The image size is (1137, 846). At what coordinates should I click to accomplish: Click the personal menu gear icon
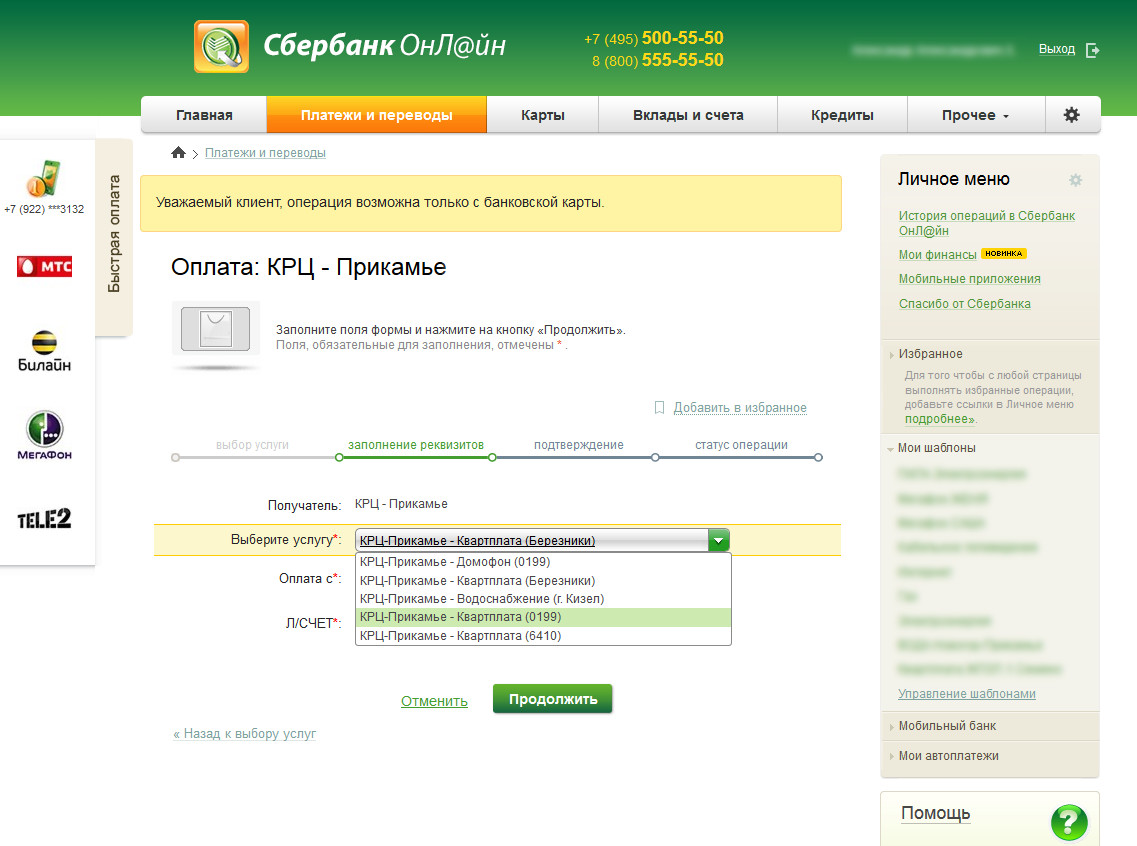(x=1075, y=180)
